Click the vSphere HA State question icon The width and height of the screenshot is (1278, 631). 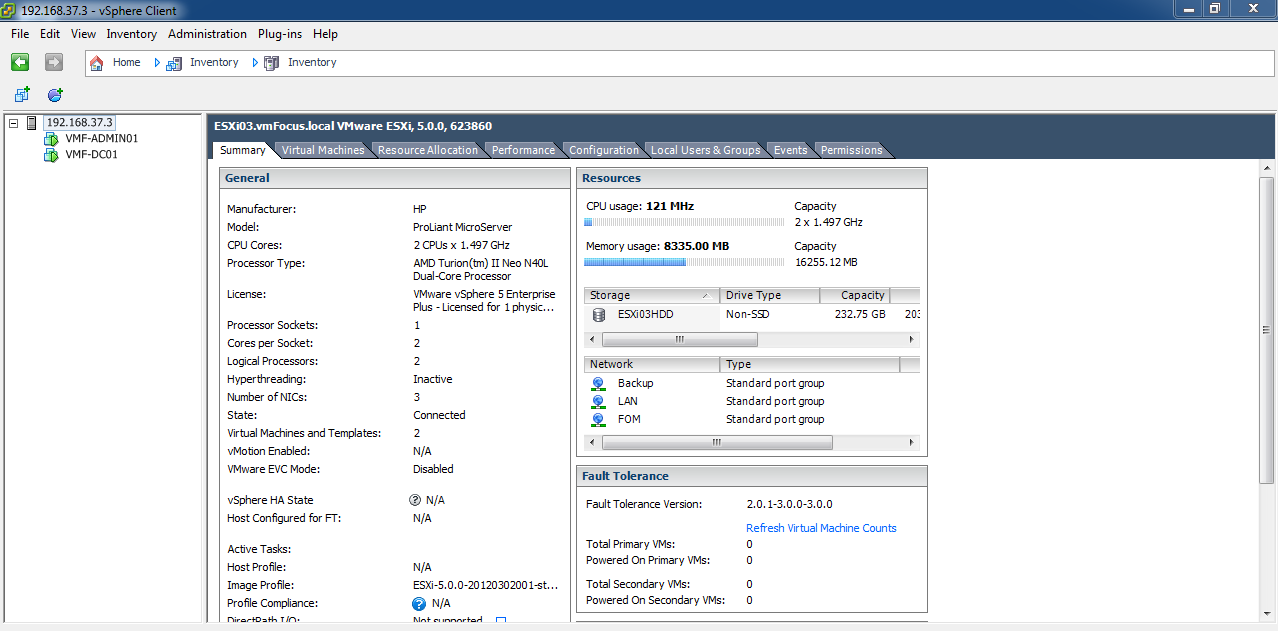[415, 500]
